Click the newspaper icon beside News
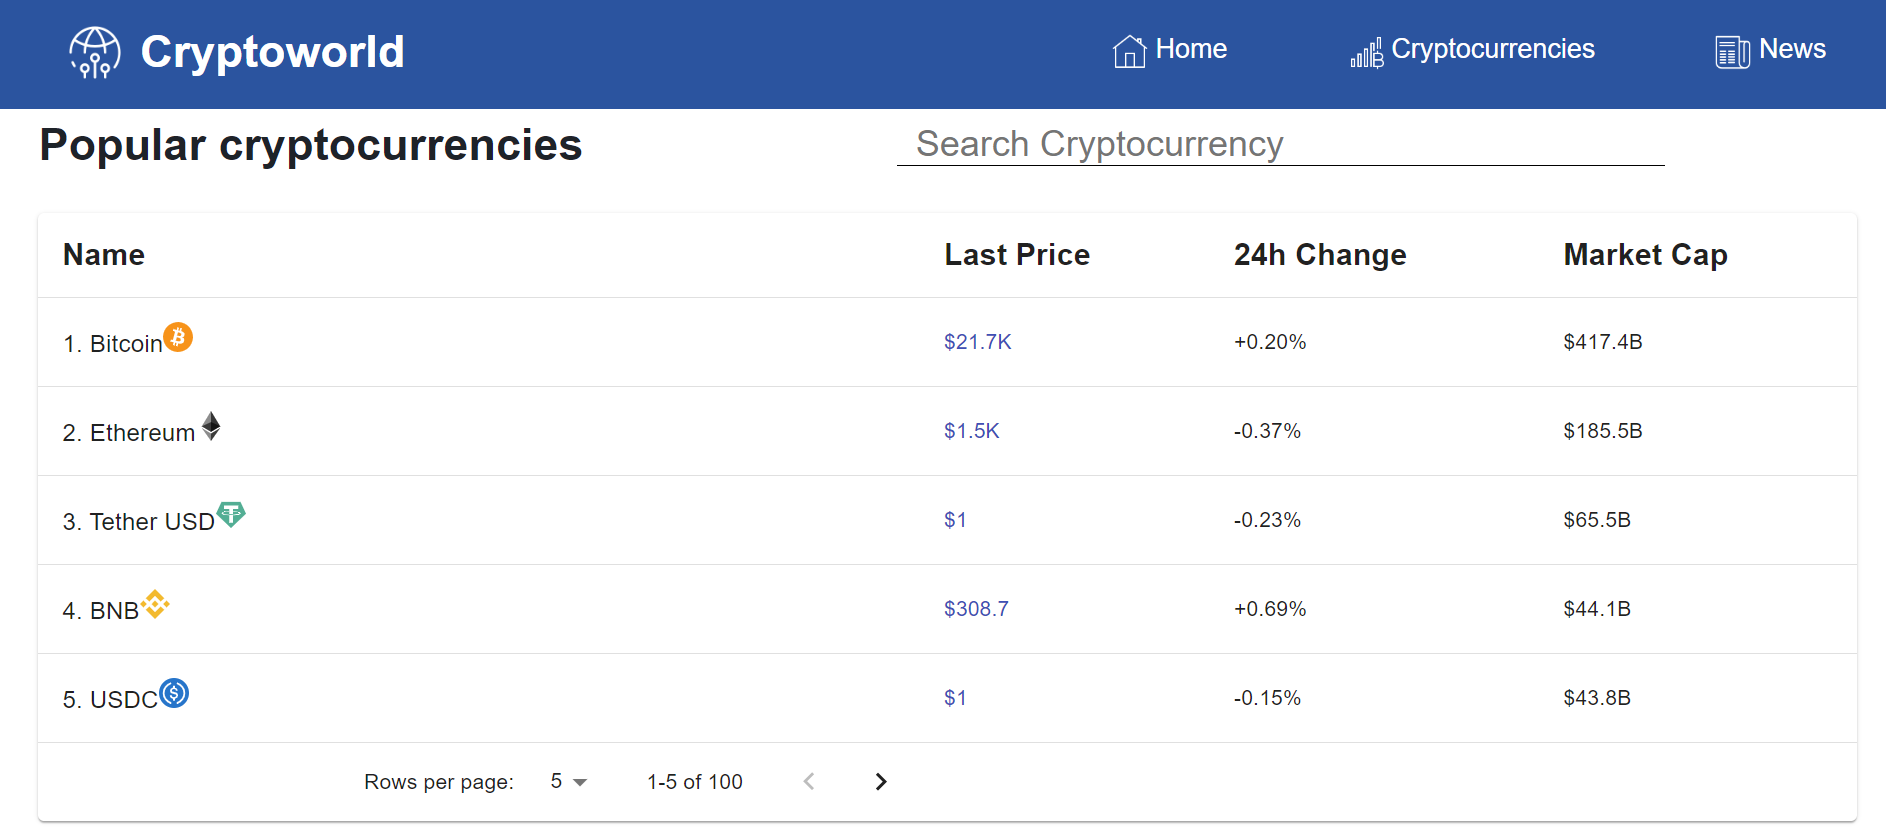 pyautogui.click(x=1732, y=52)
